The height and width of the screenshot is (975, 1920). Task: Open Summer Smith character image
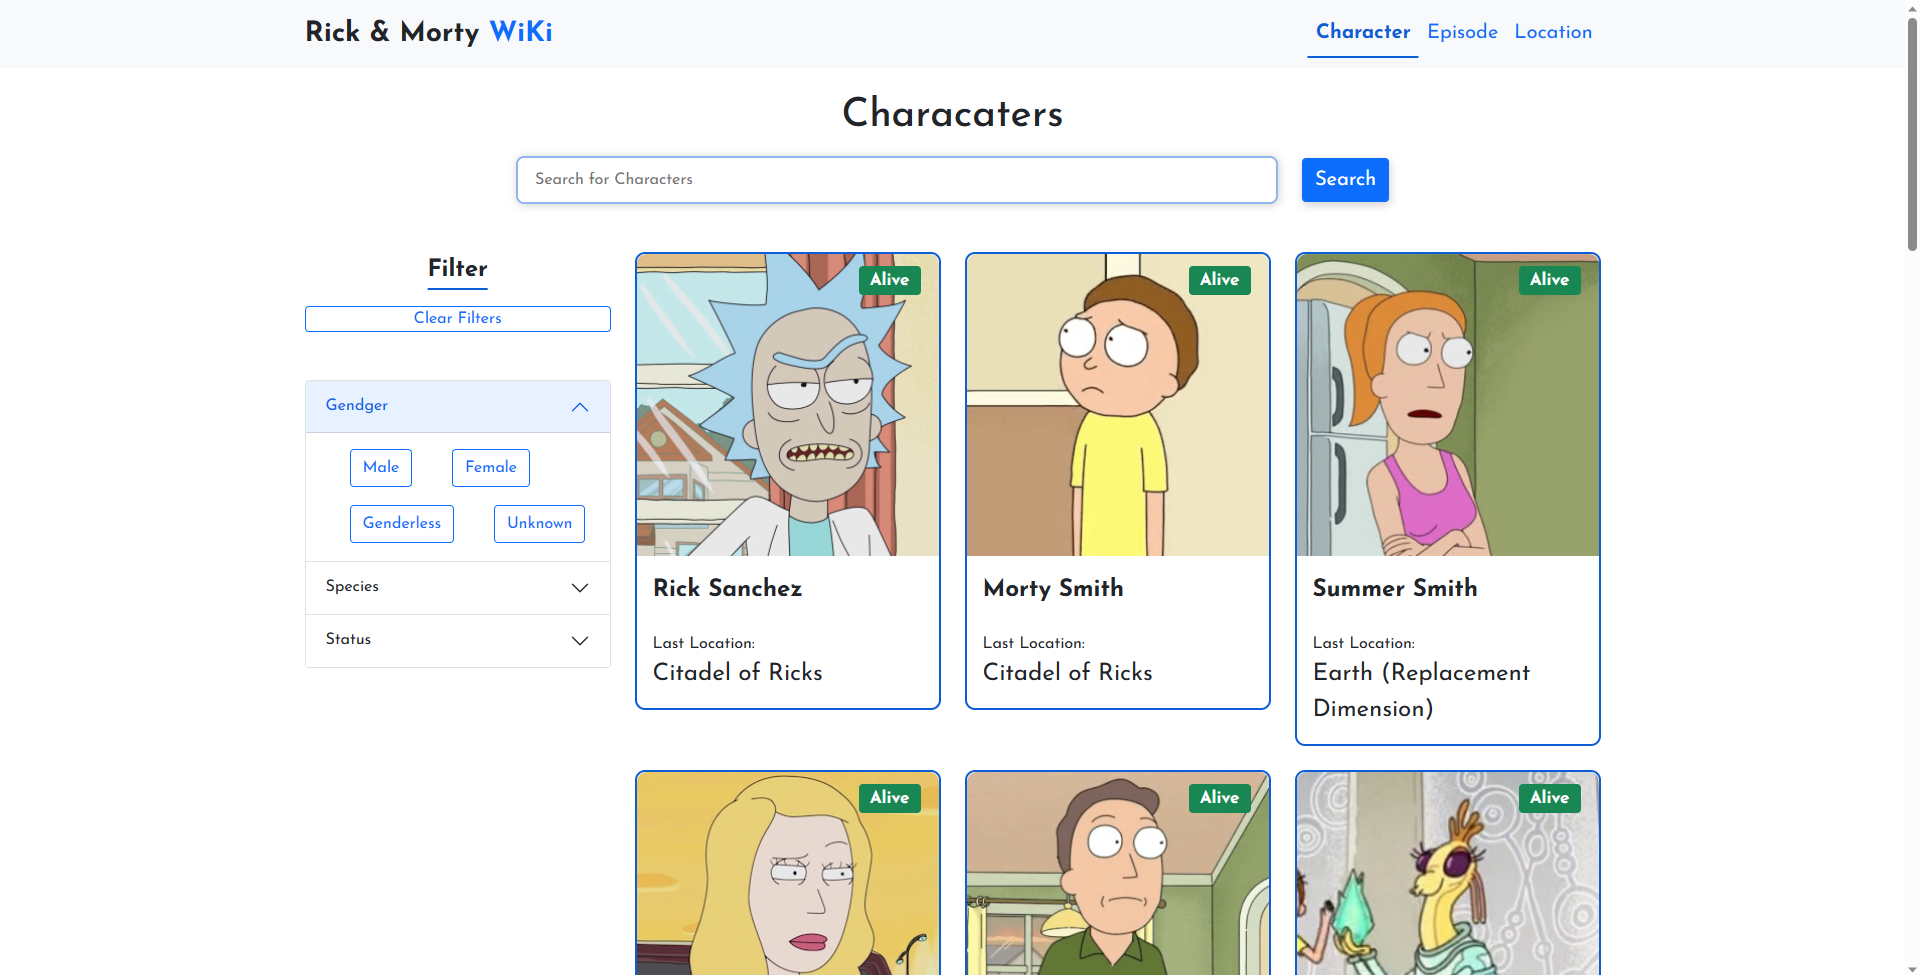[1448, 405]
